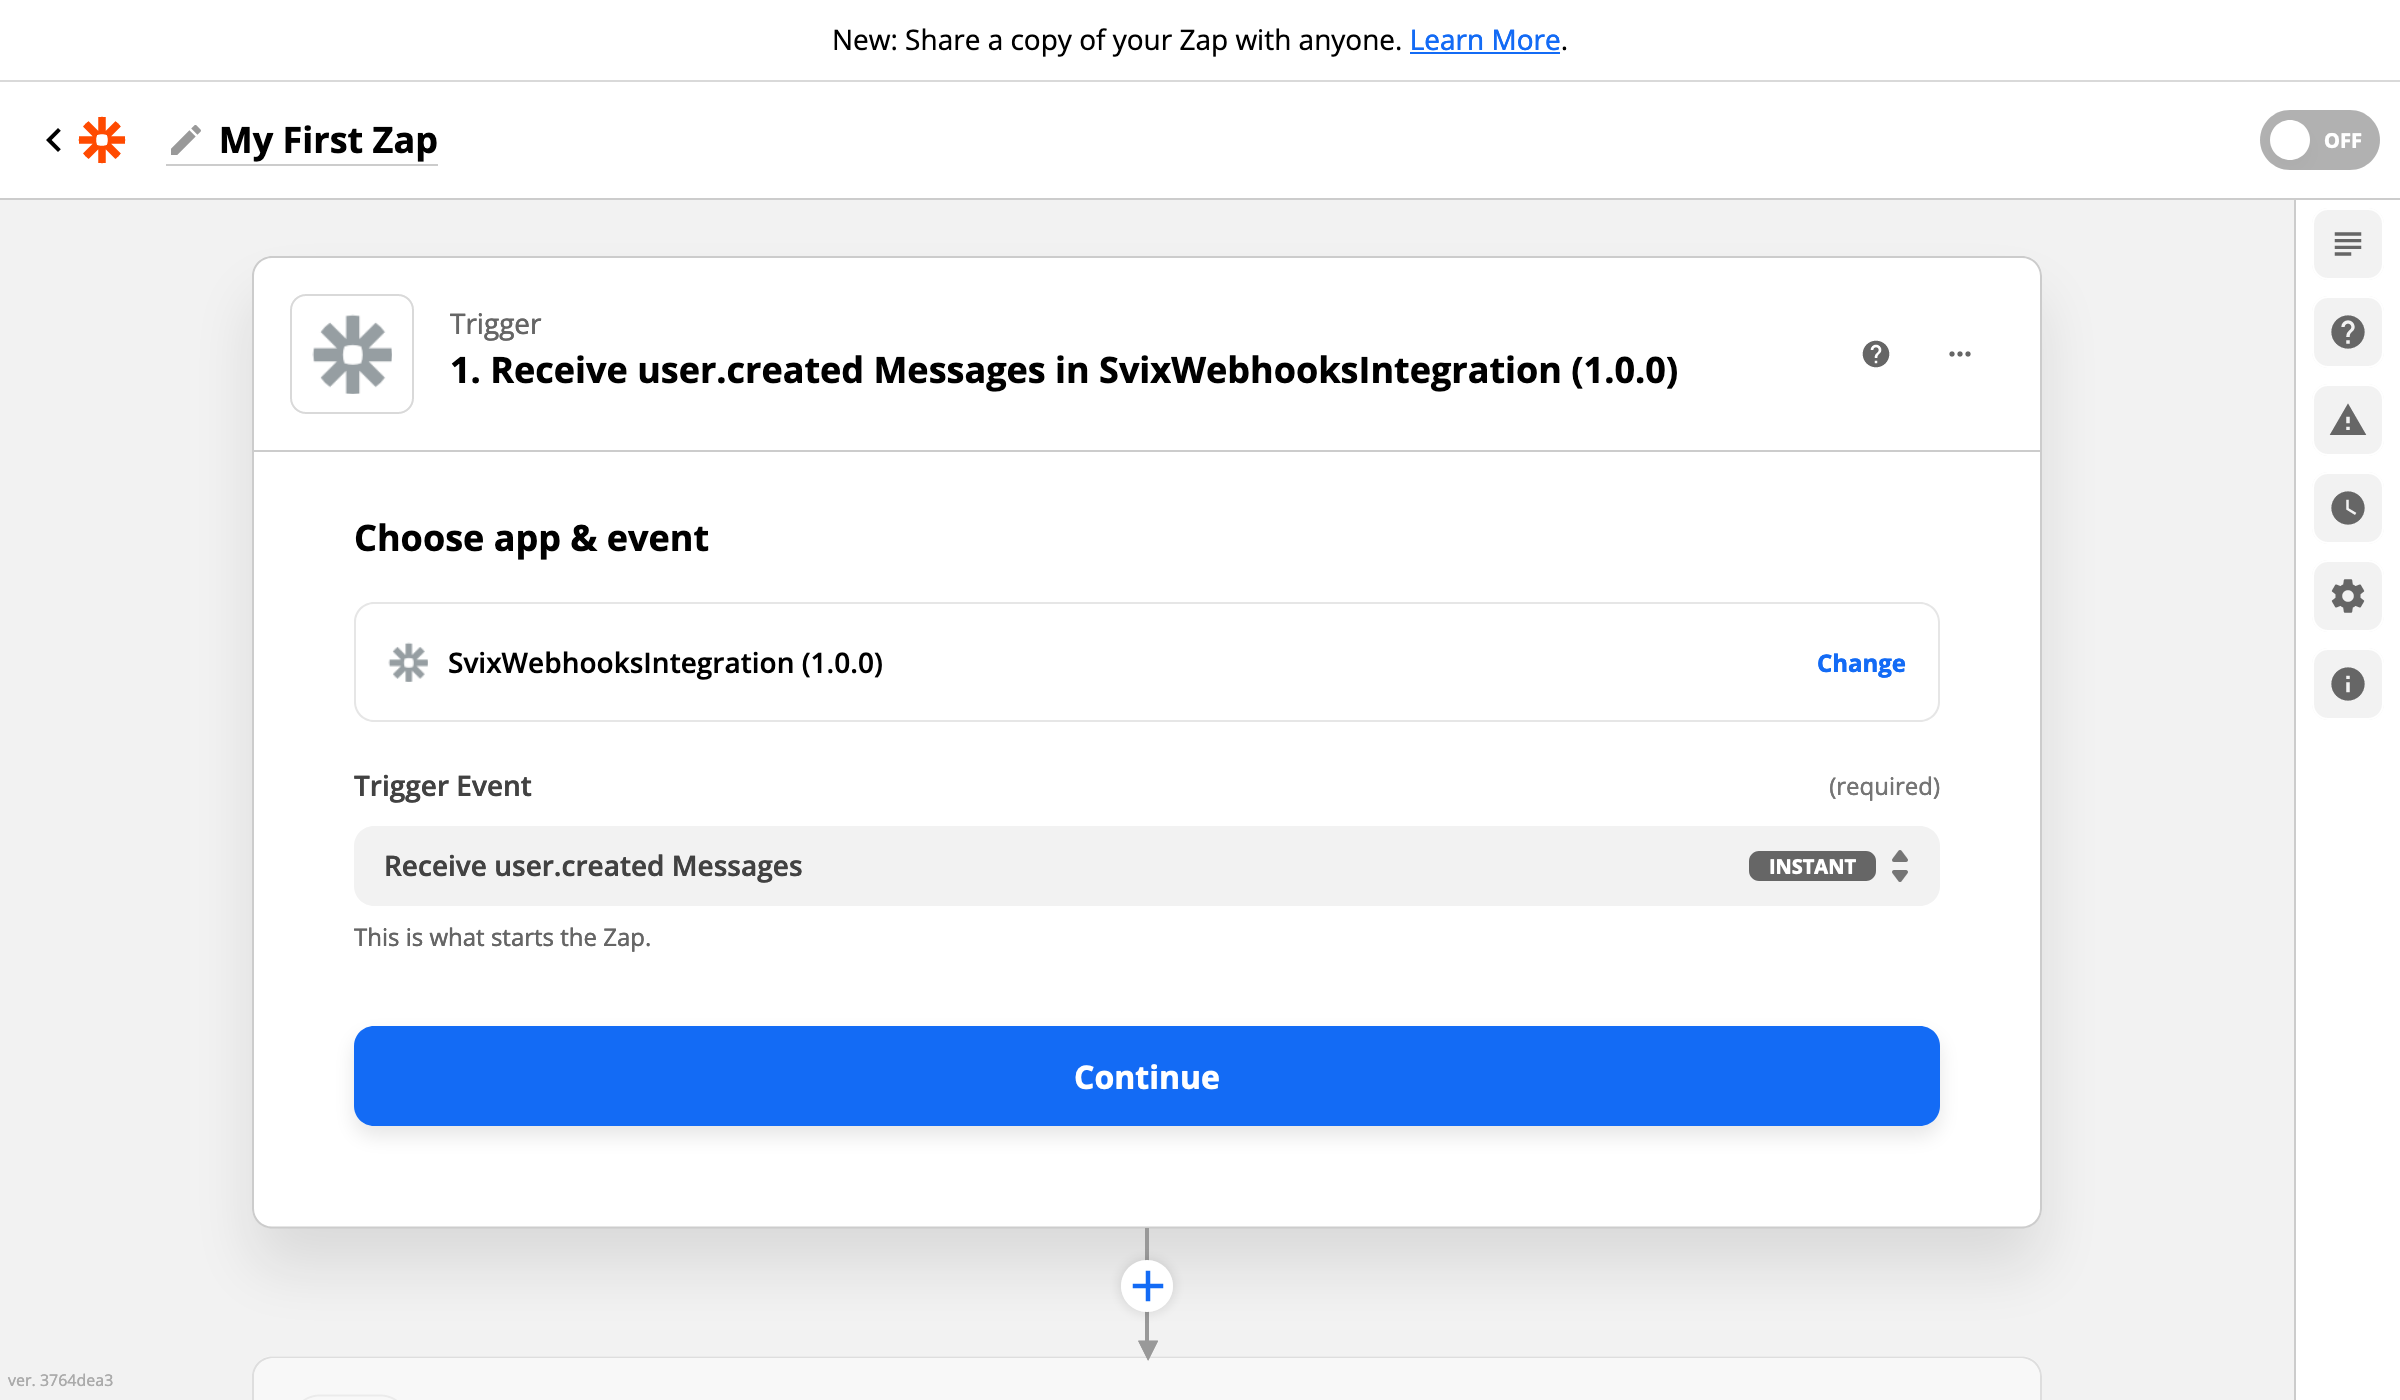Click the My First Zap title field
The image size is (2400, 1400).
[328, 140]
